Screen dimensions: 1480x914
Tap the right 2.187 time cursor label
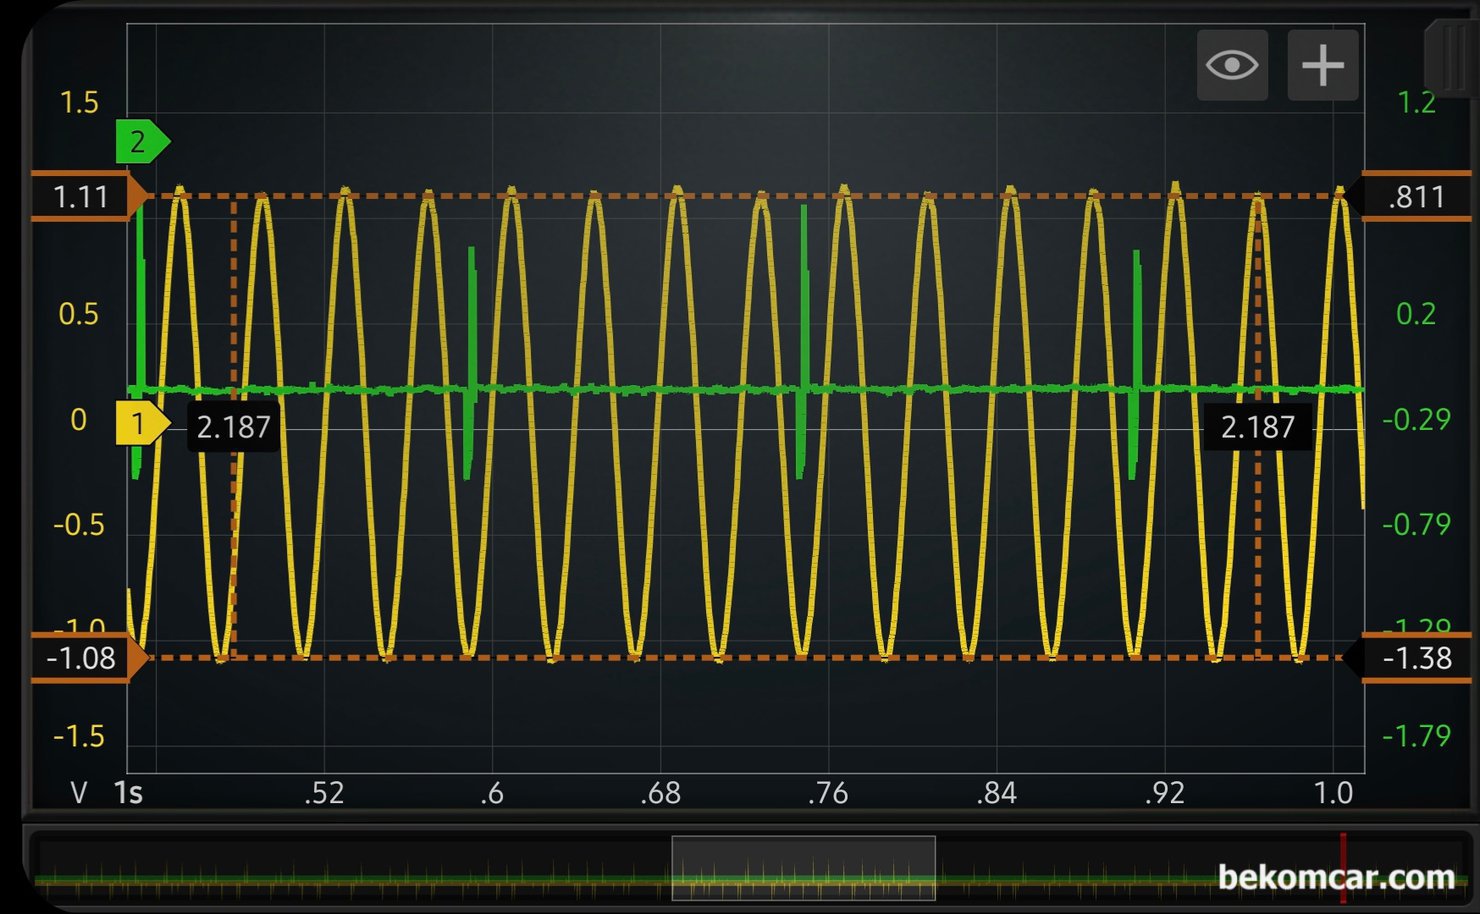click(x=1257, y=428)
